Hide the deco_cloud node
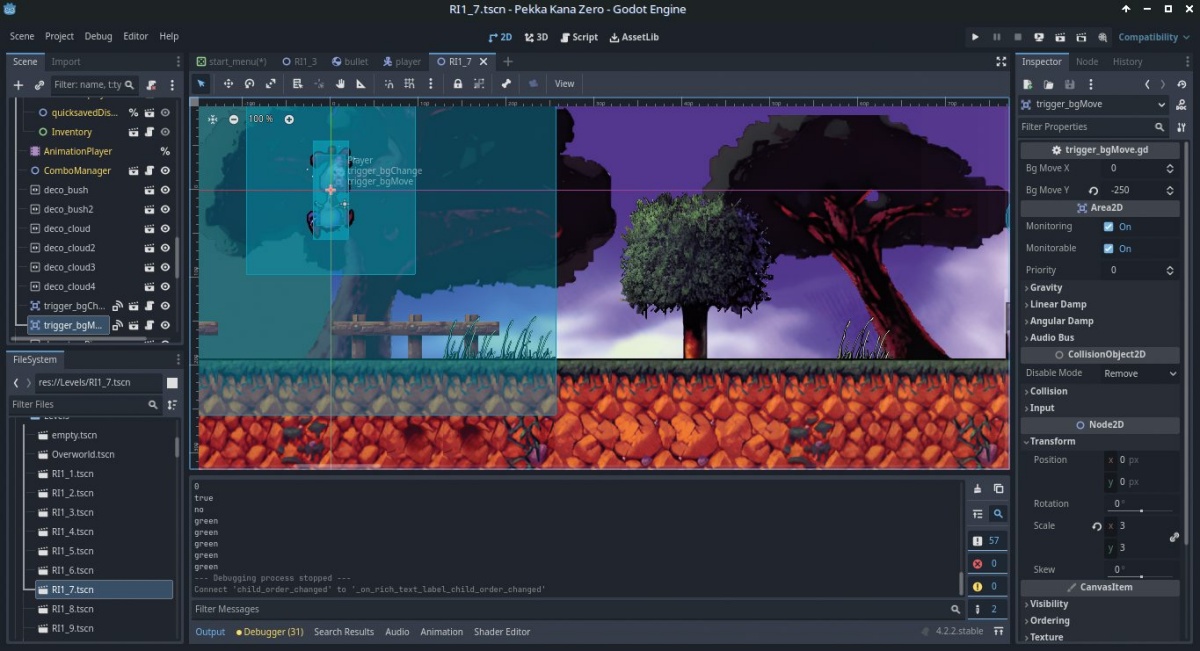The height and width of the screenshot is (651, 1200). 165,229
